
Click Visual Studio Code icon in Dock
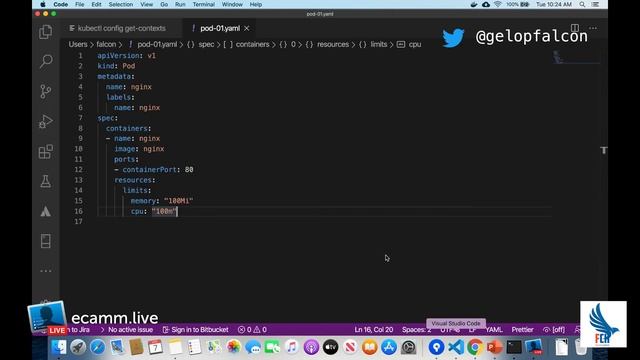coord(456,347)
